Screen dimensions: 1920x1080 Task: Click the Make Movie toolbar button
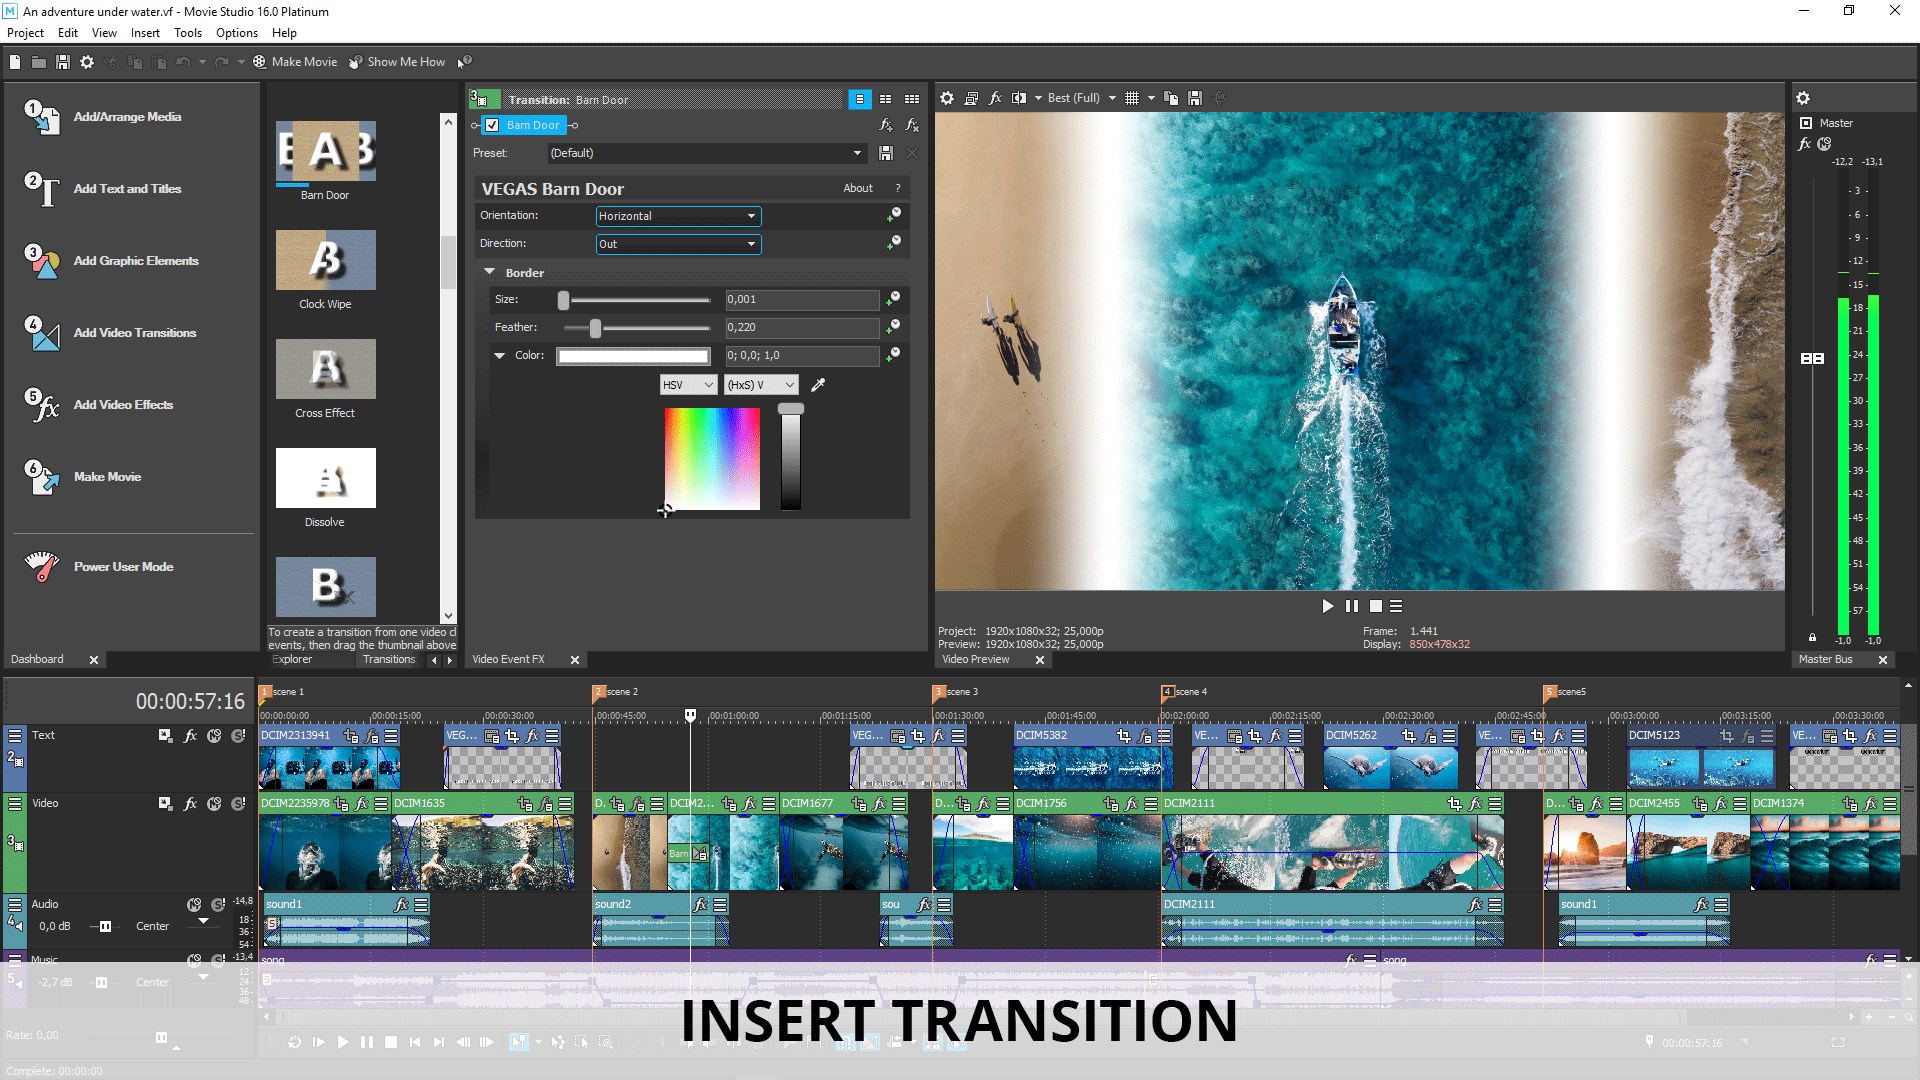(295, 62)
